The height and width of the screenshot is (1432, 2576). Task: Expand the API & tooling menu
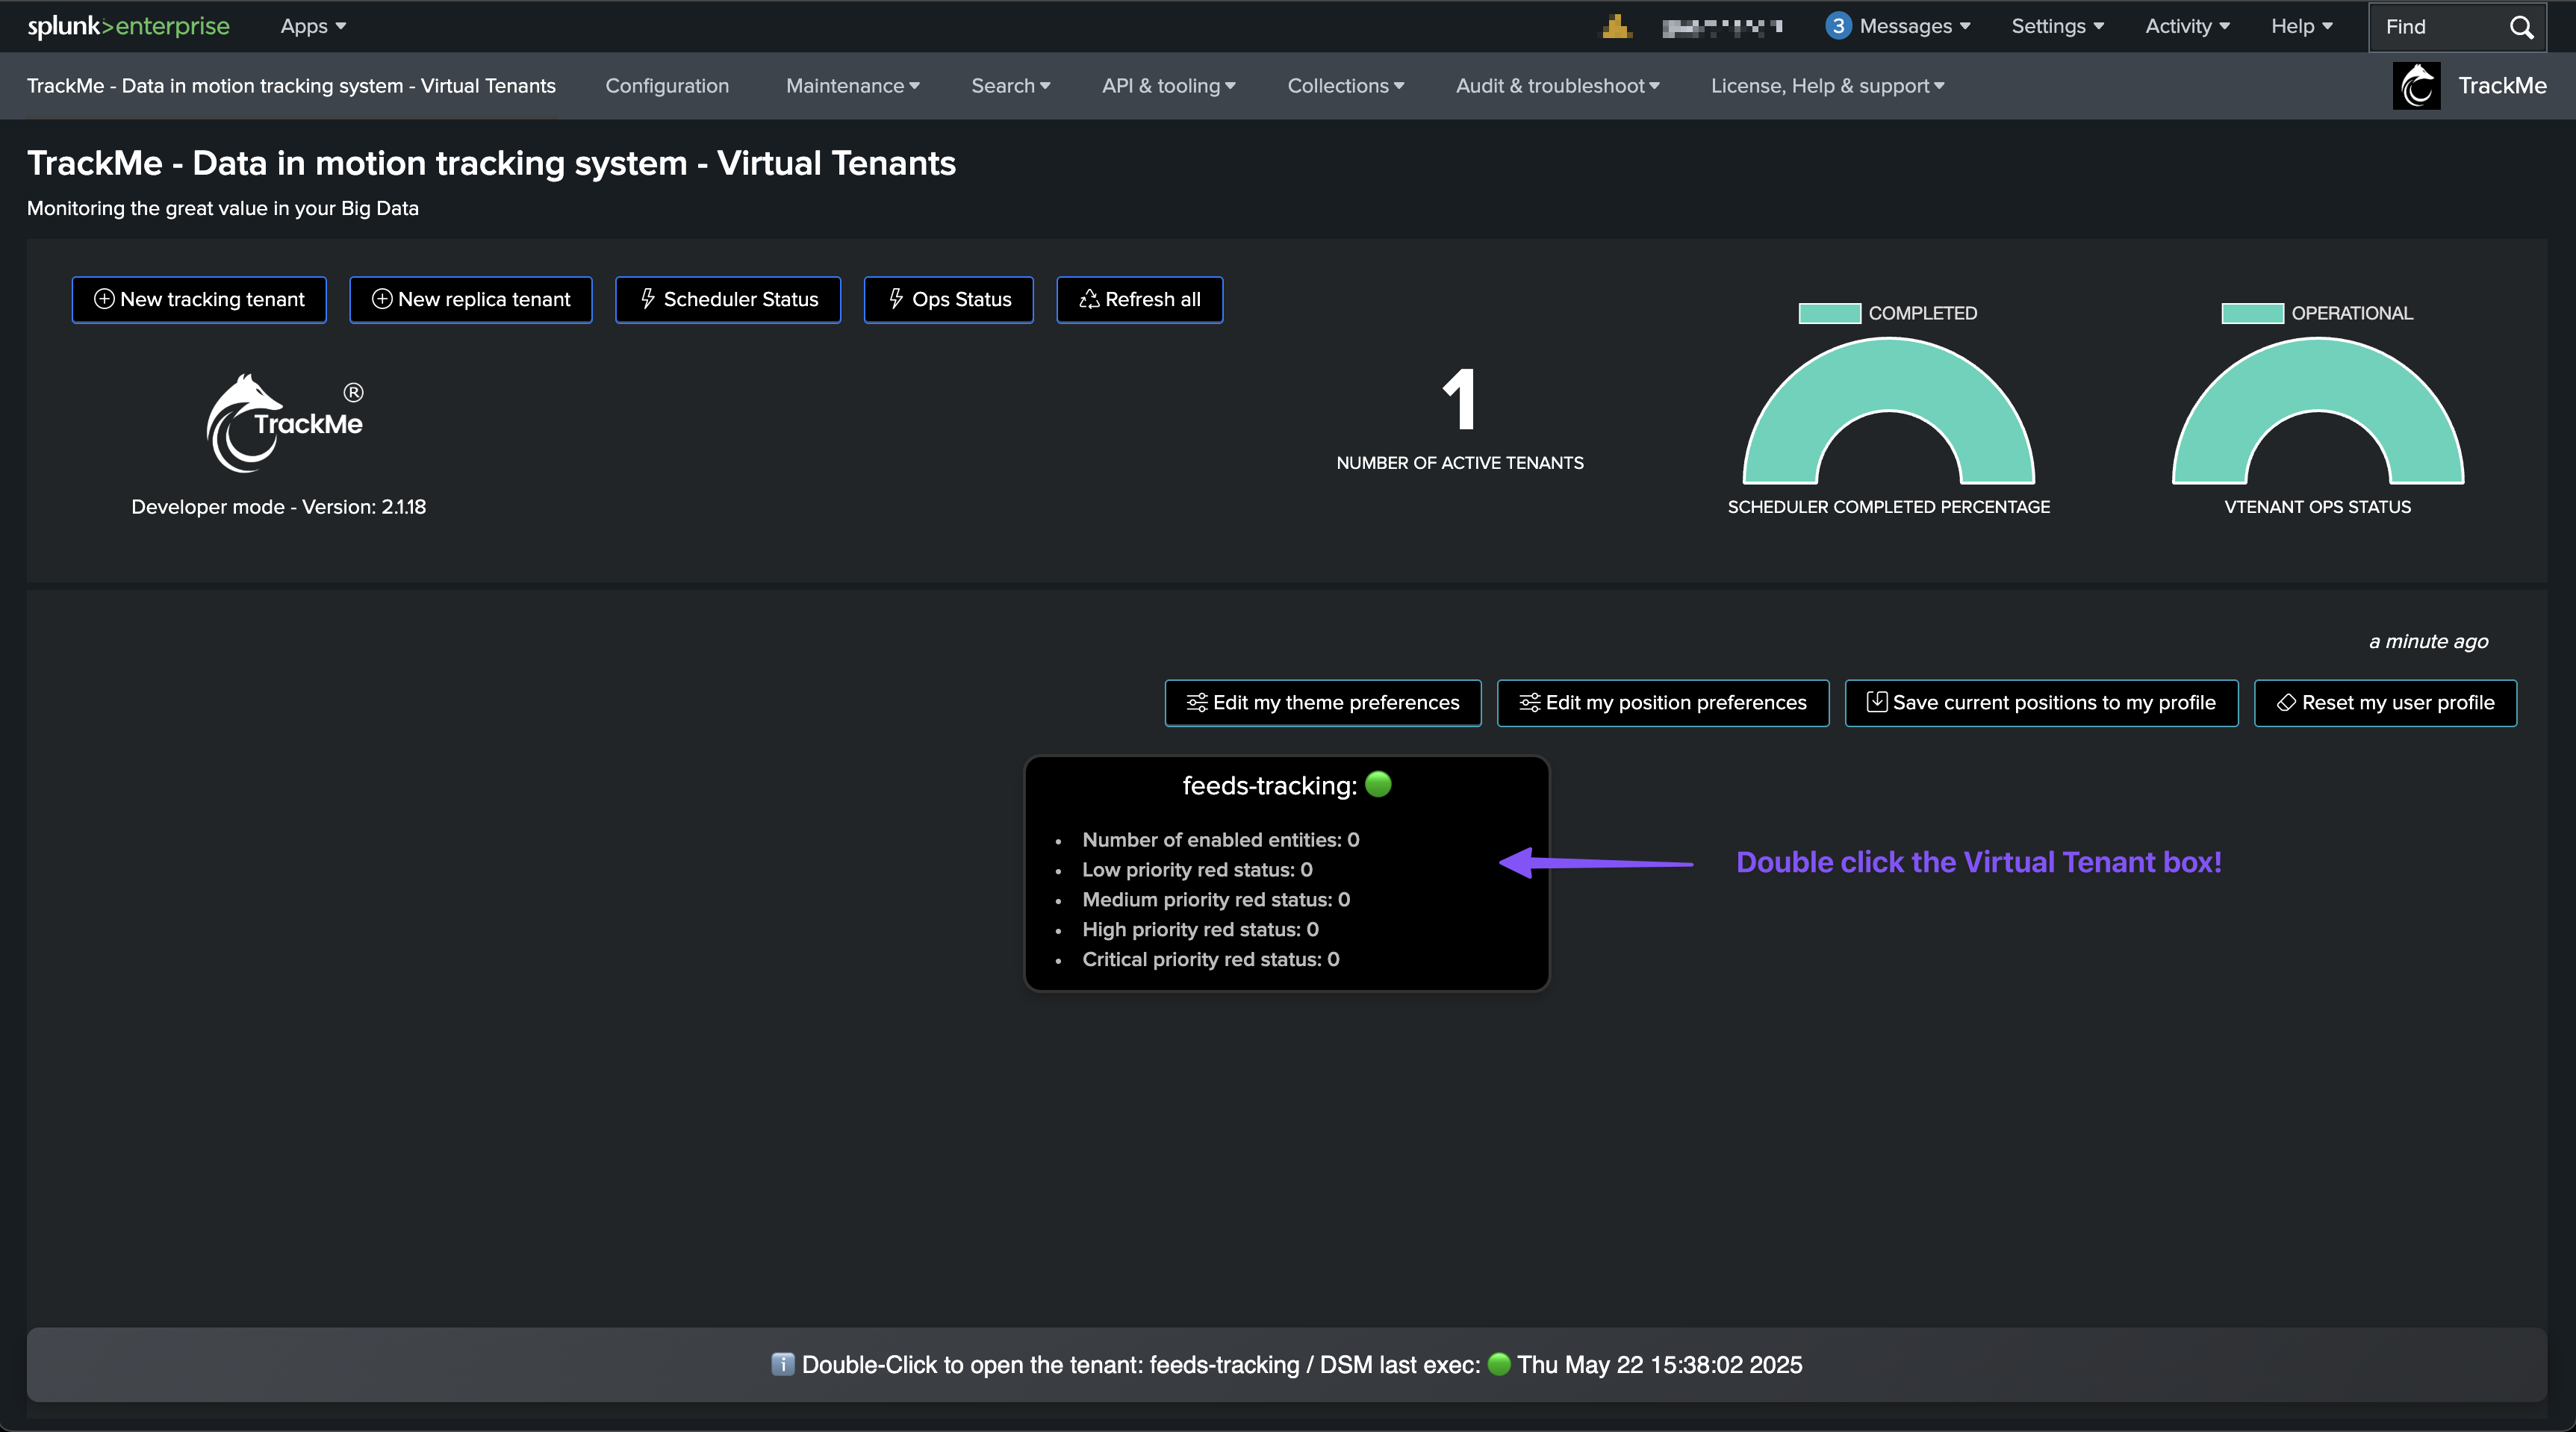[x=1168, y=86]
